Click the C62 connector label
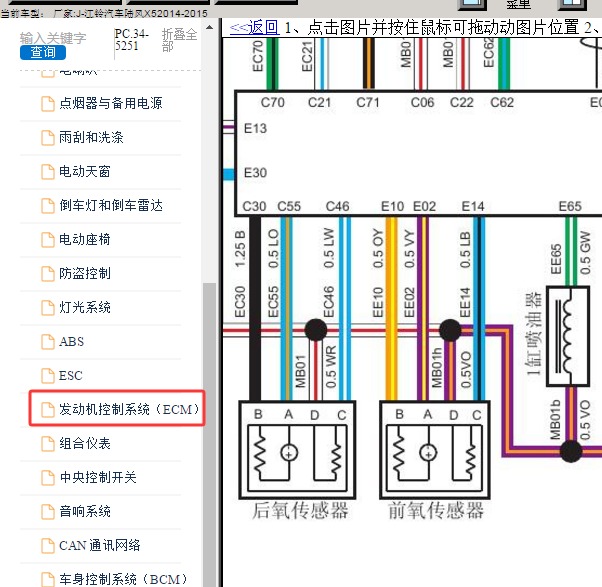The image size is (602, 587). [502, 103]
